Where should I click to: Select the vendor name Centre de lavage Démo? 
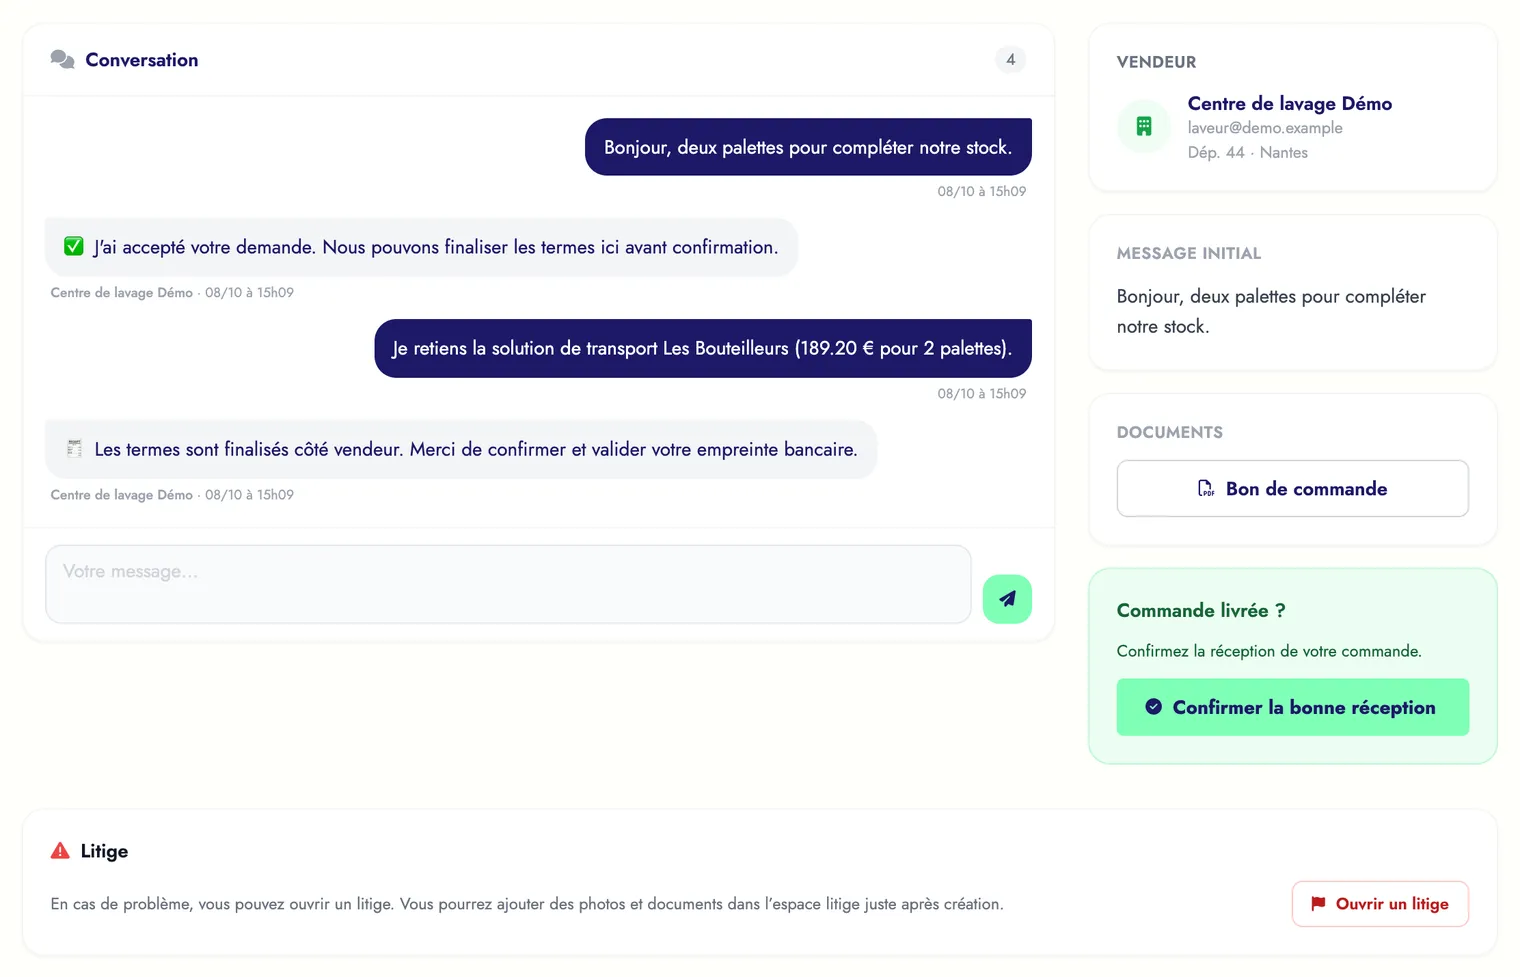coord(1289,103)
